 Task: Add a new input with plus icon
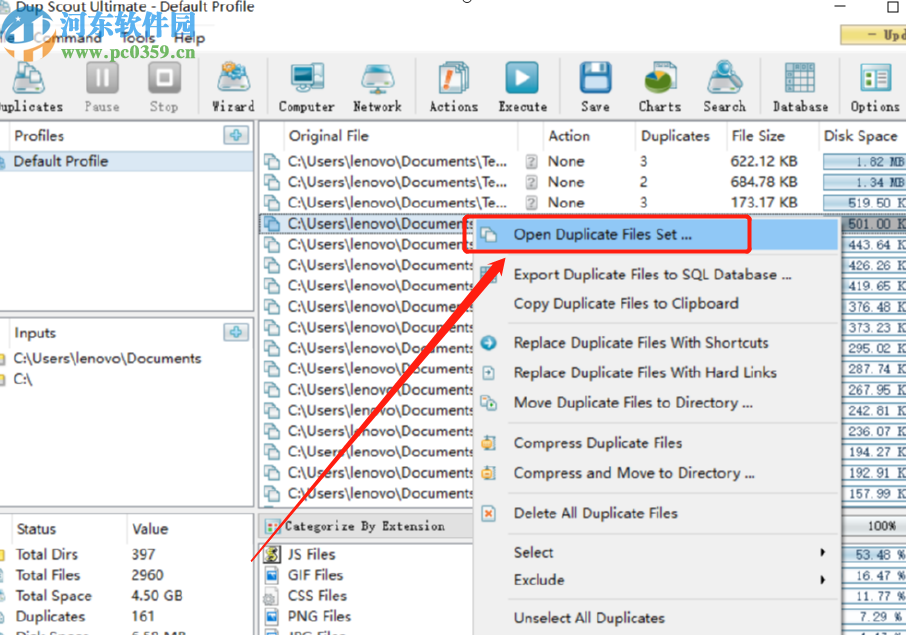[x=236, y=332]
